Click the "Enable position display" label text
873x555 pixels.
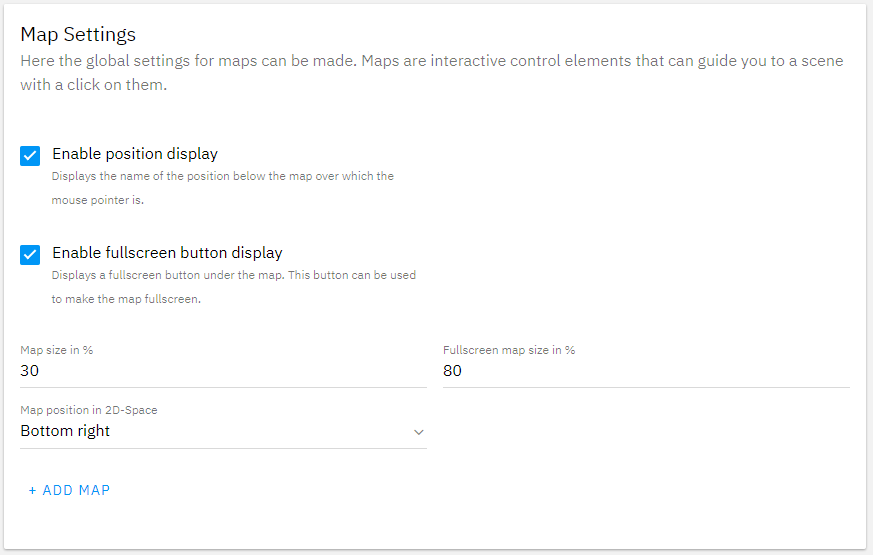coord(135,154)
